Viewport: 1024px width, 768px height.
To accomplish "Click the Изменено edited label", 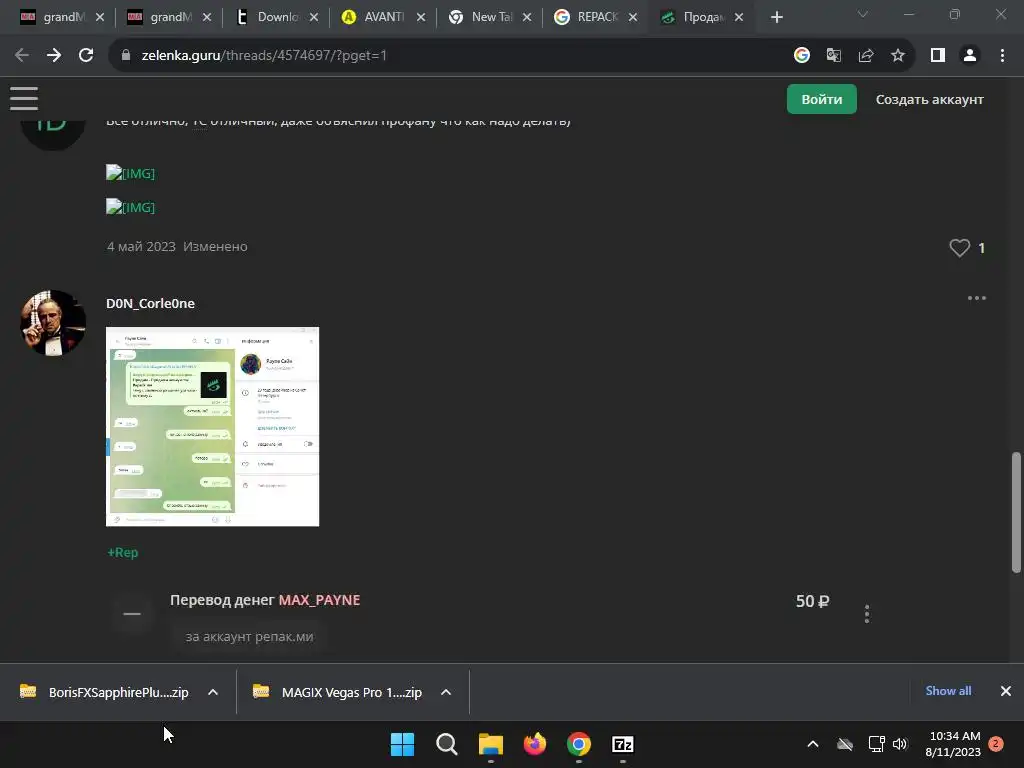I will [x=215, y=247].
